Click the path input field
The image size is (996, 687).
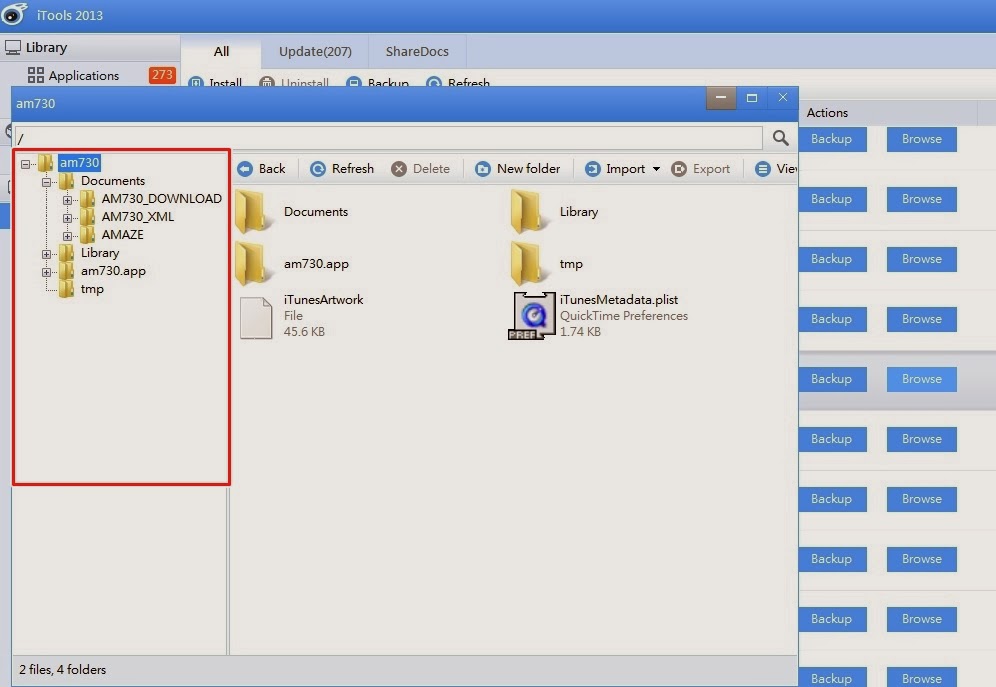[x=389, y=138]
